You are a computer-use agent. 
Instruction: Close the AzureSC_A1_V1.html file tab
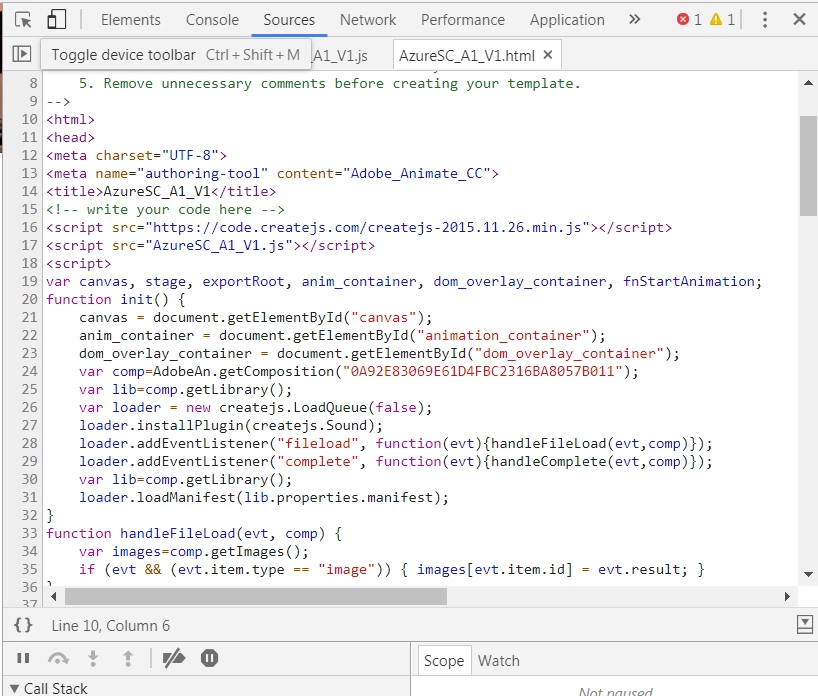coord(548,55)
